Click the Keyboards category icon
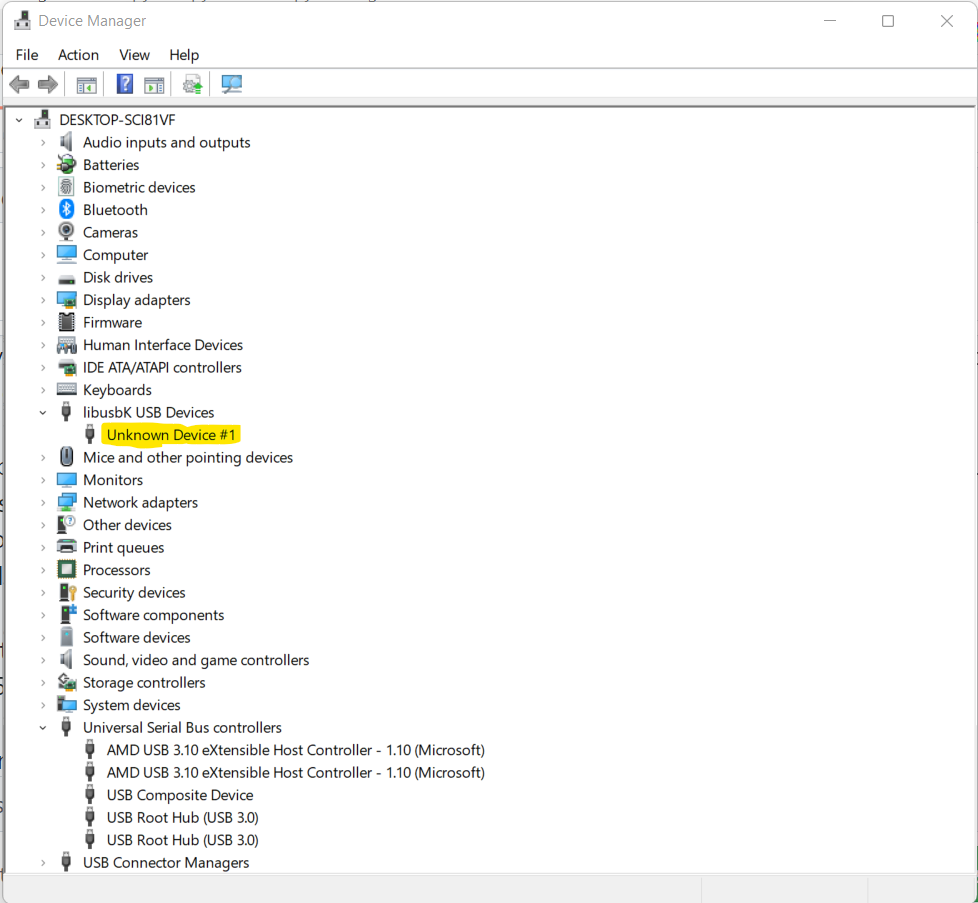 (x=66, y=390)
